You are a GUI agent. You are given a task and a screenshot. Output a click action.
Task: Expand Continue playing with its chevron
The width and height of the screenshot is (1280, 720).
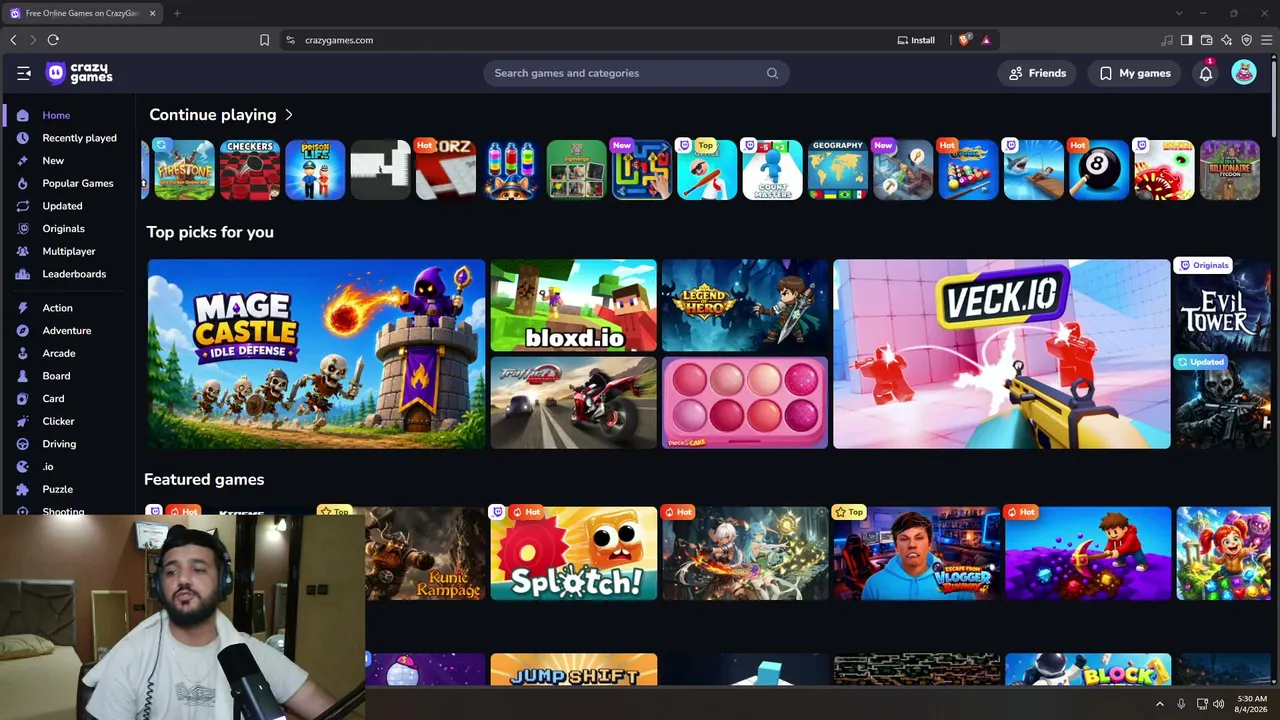click(289, 115)
